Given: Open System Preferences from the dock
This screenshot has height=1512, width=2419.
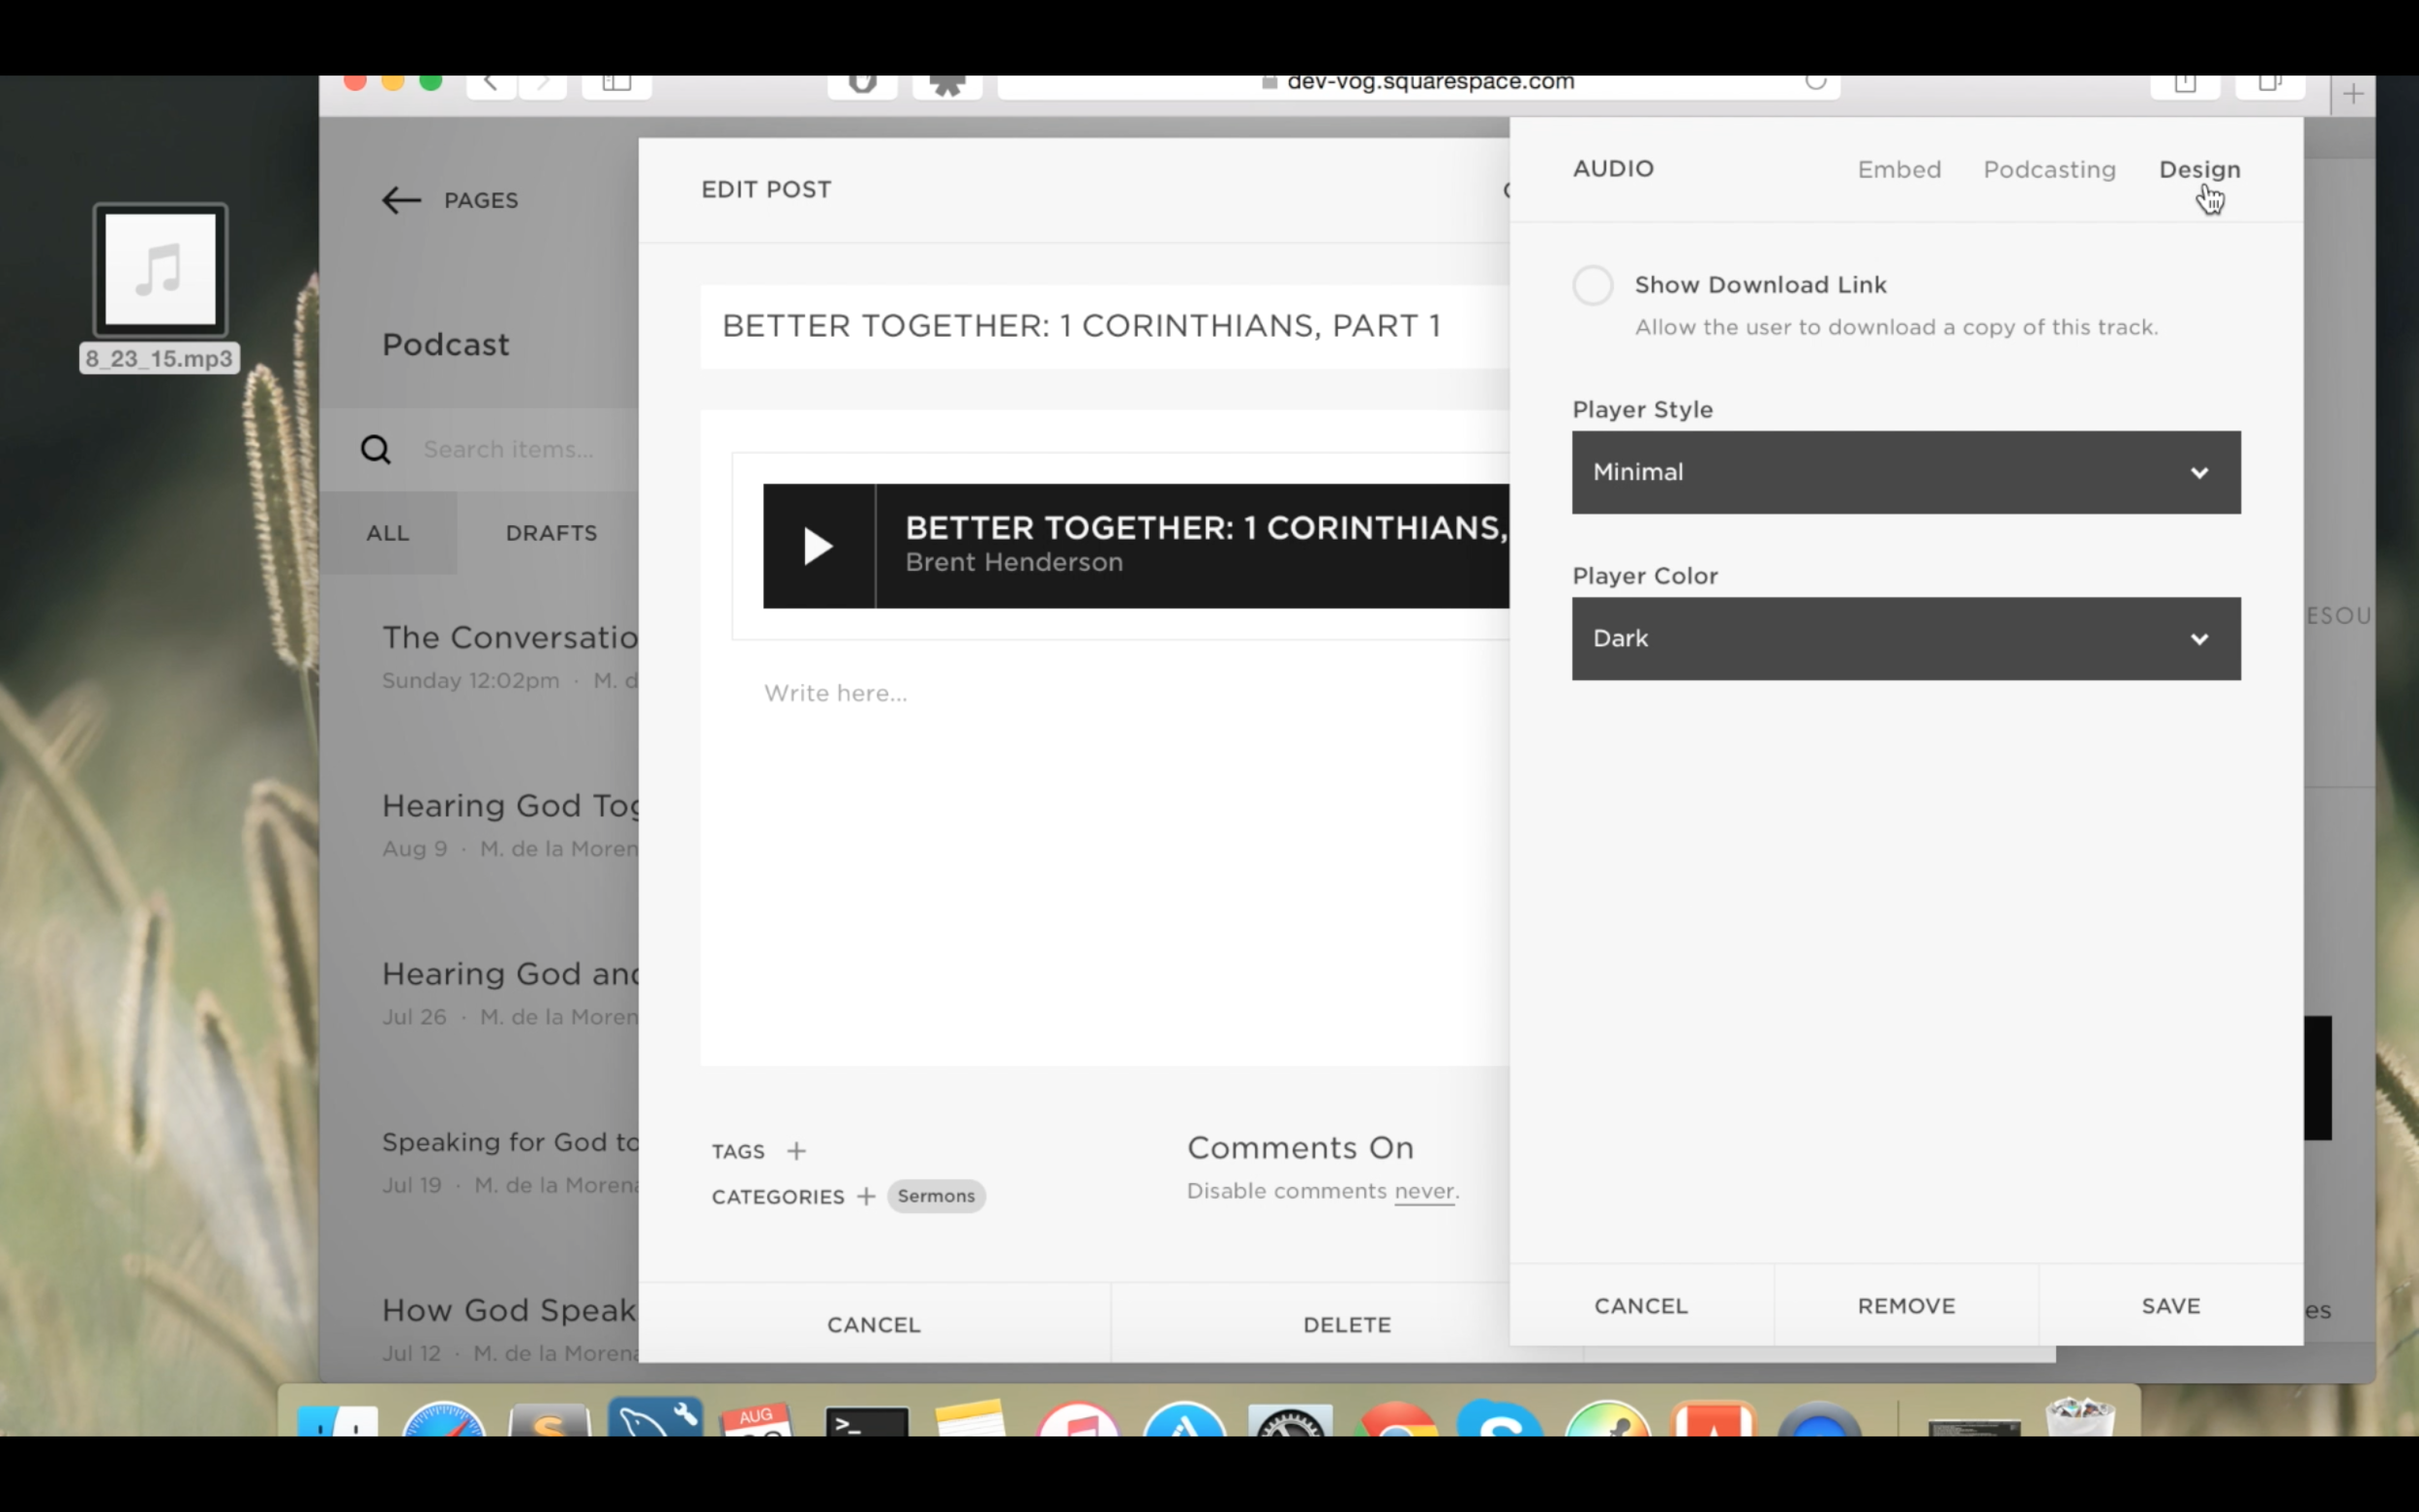Looking at the screenshot, I should (1290, 1421).
